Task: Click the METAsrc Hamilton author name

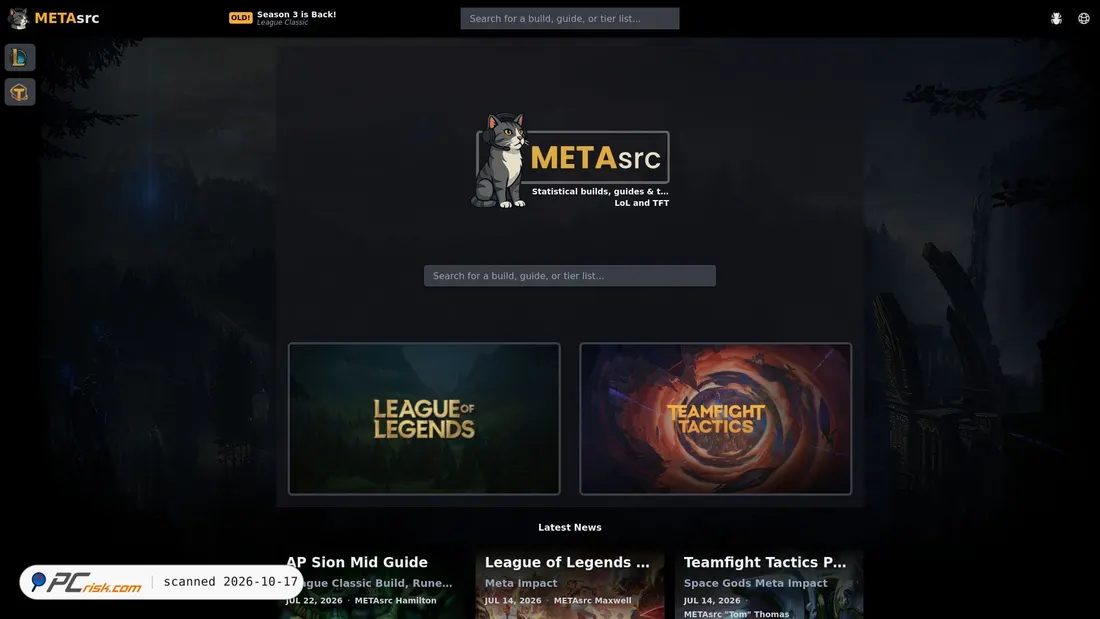Action: click(396, 601)
